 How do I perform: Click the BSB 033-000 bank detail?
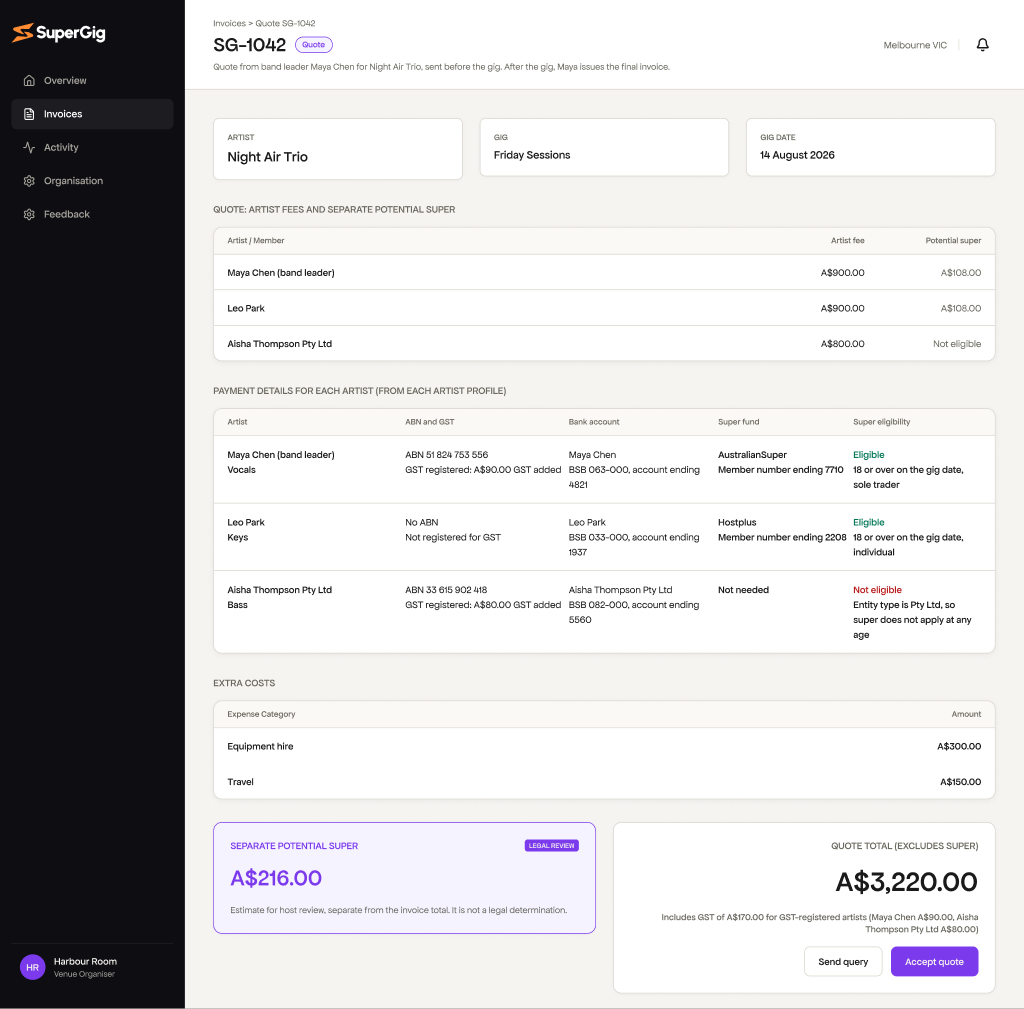point(633,545)
